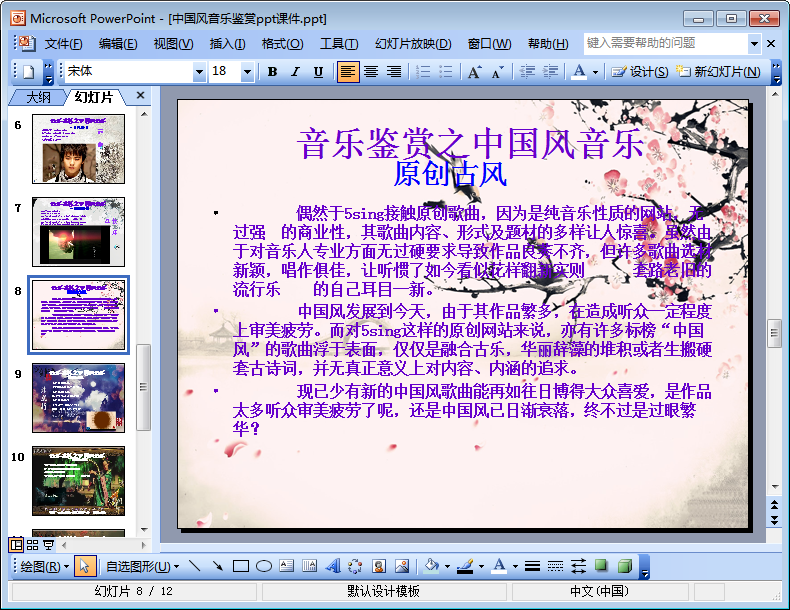Viewport: 790px width, 610px height.
Task: Open font color dropdown in formatting toolbar
Action: pos(595,73)
